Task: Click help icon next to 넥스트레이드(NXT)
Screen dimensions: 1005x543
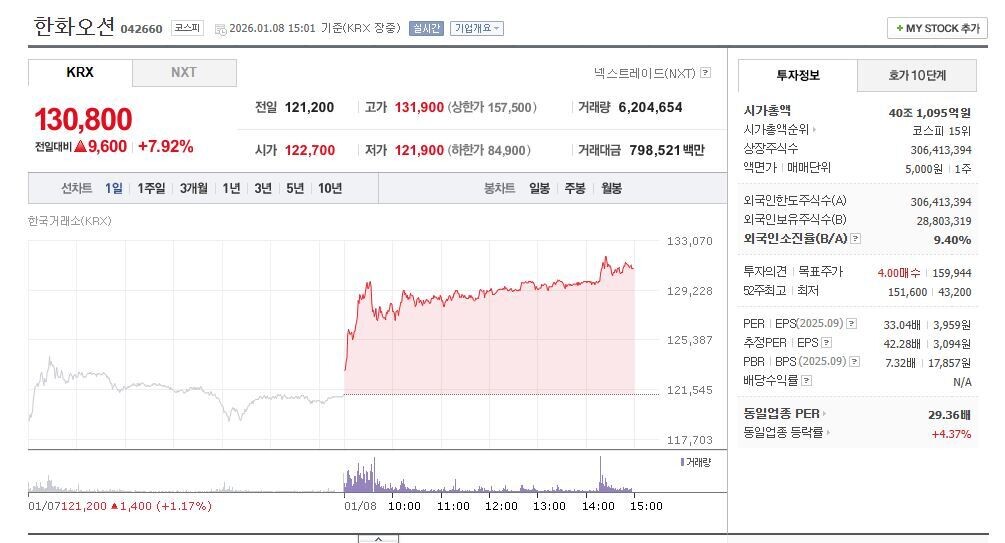Action: click(x=705, y=72)
